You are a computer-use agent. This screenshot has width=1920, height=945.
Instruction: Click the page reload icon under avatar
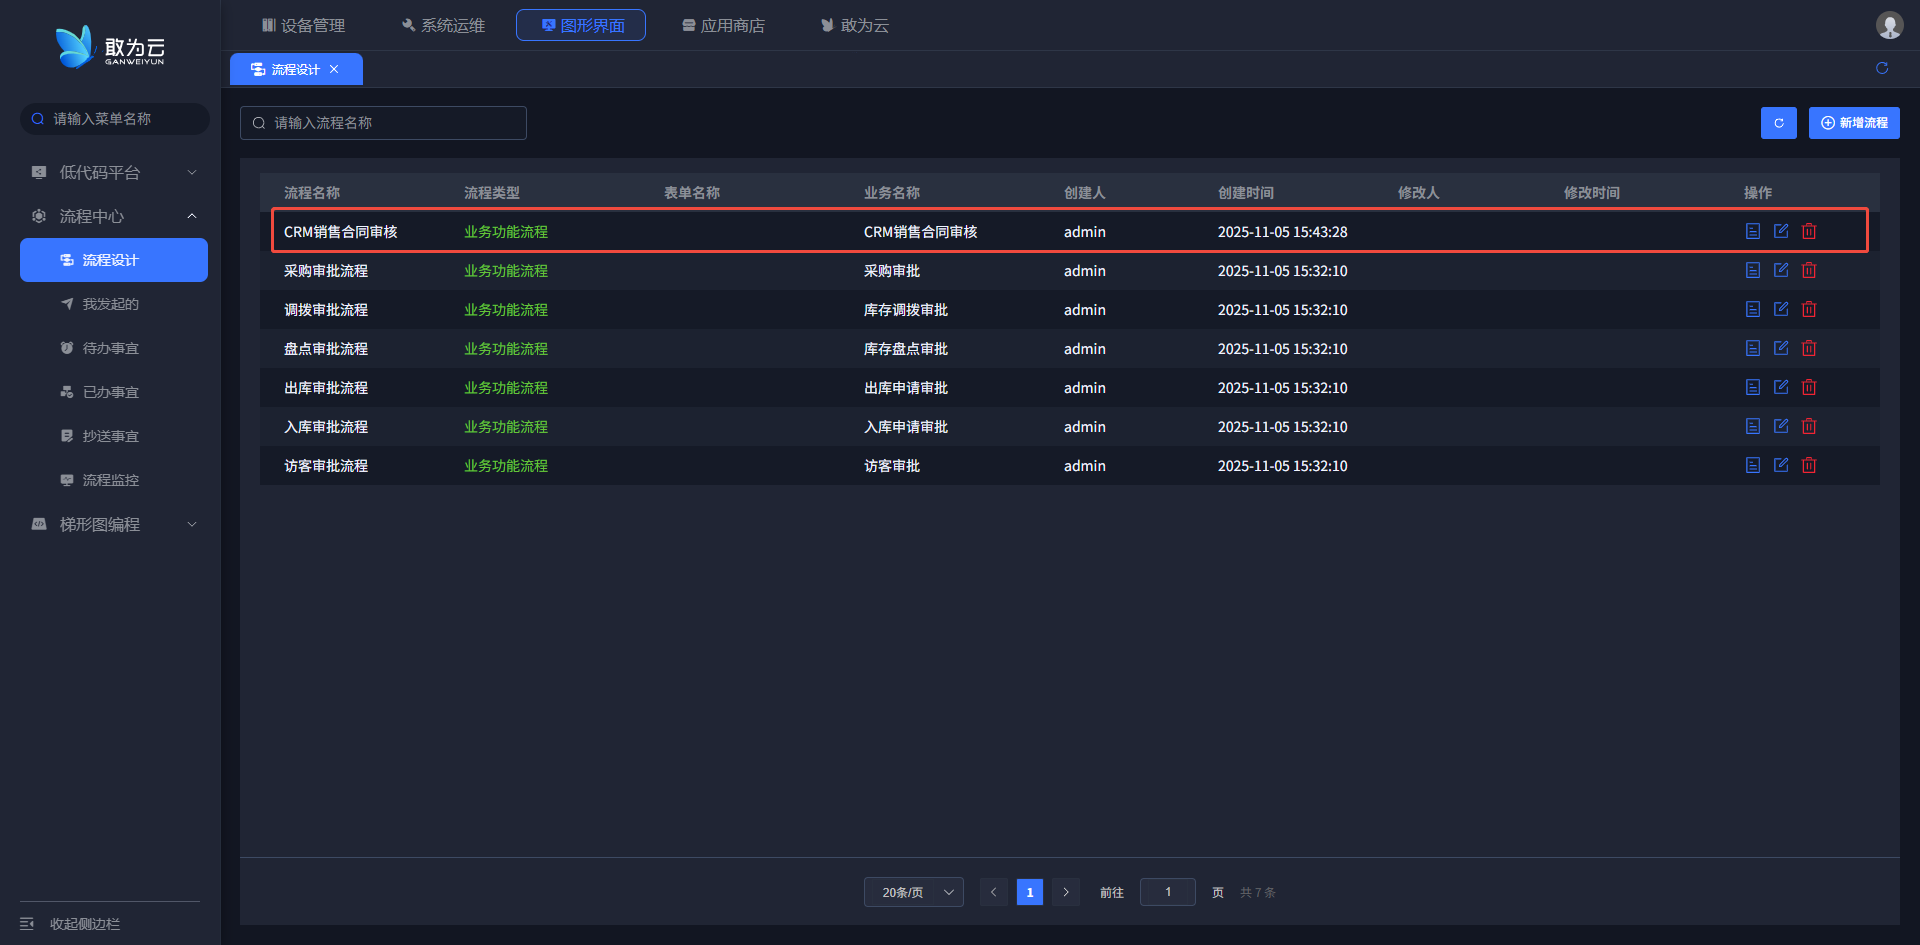(1882, 68)
